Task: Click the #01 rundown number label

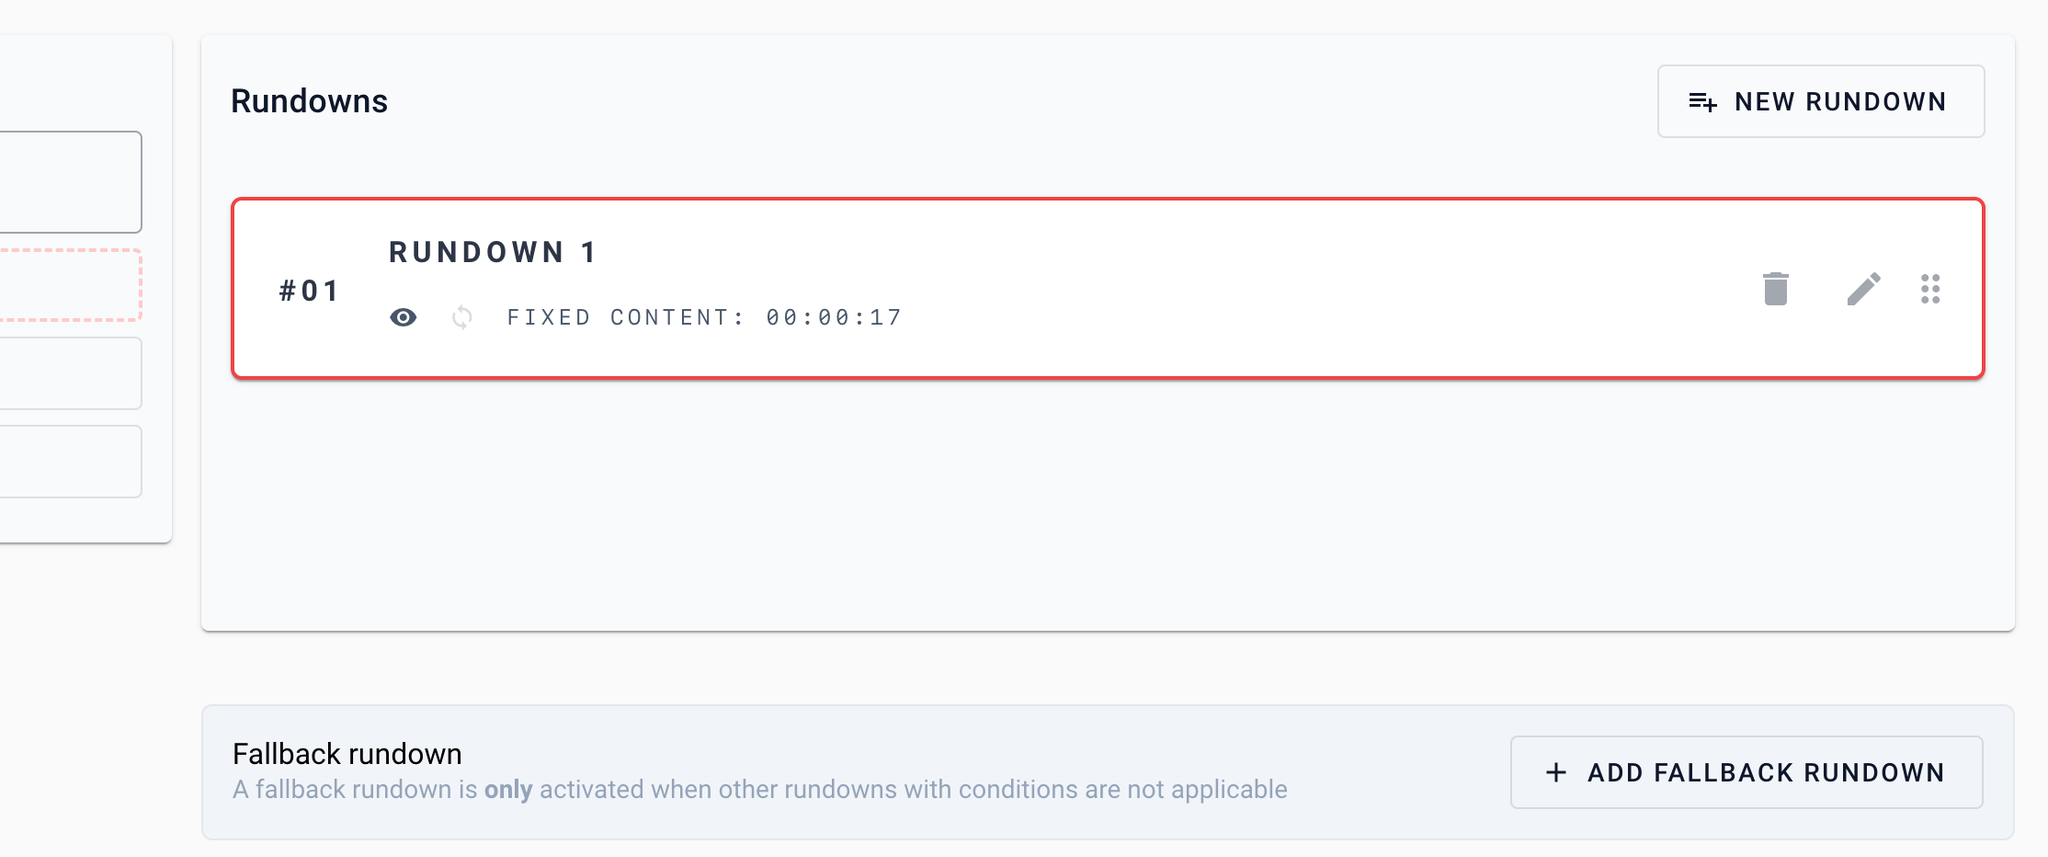Action: [309, 291]
